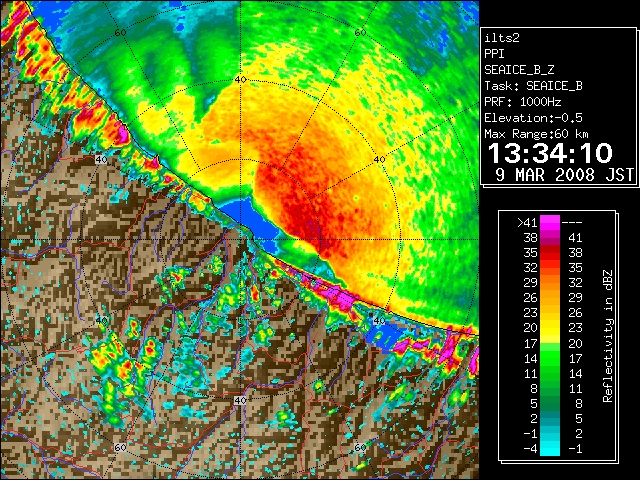Viewport: 640px width, 480px height.
Task: Click the 40 km ring label directly south
Action: pos(240,400)
